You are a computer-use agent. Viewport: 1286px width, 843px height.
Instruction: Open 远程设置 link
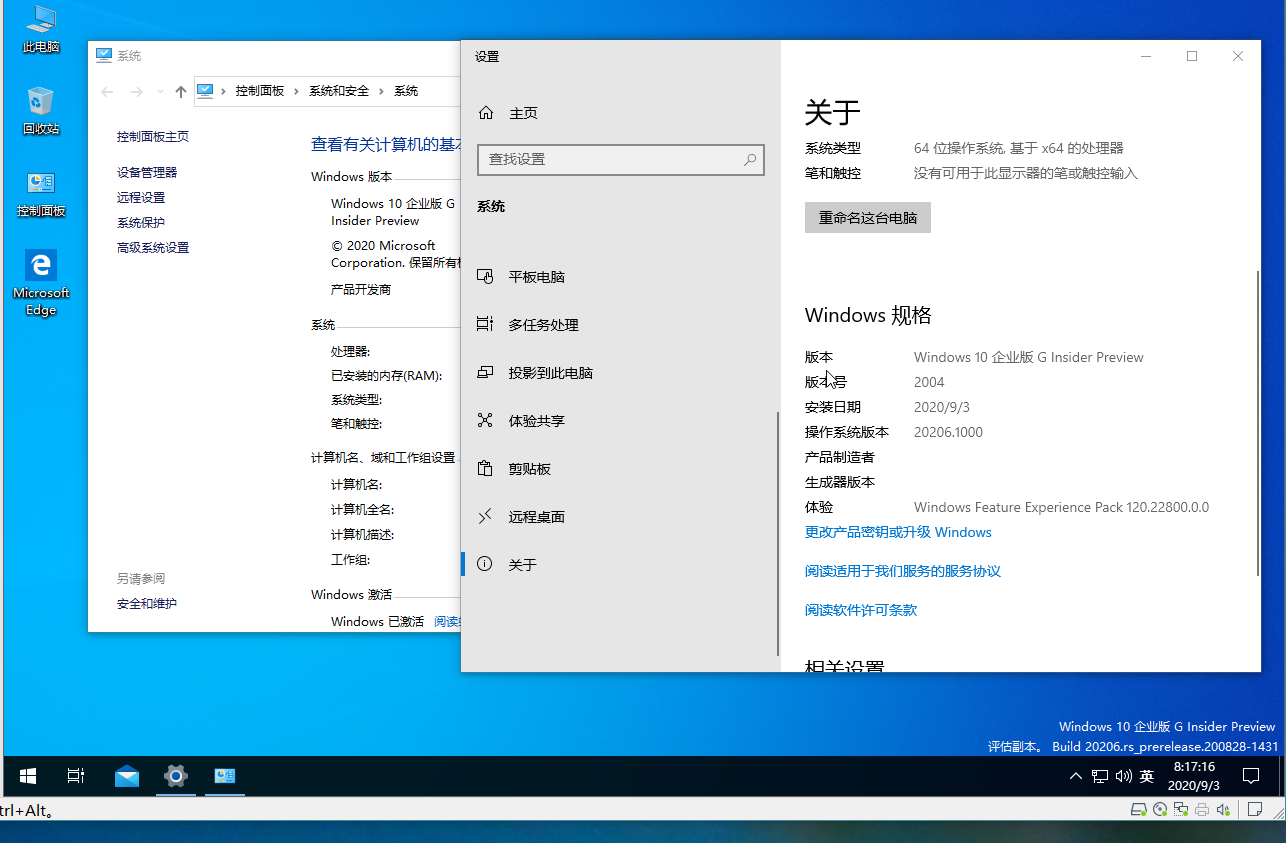coord(141,198)
